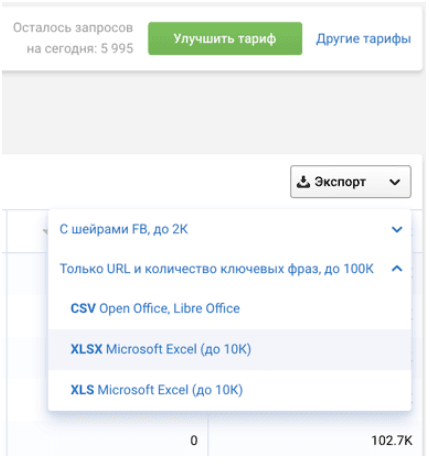Click the download icon on Экспорт button
430x465 pixels.
pos(303,182)
